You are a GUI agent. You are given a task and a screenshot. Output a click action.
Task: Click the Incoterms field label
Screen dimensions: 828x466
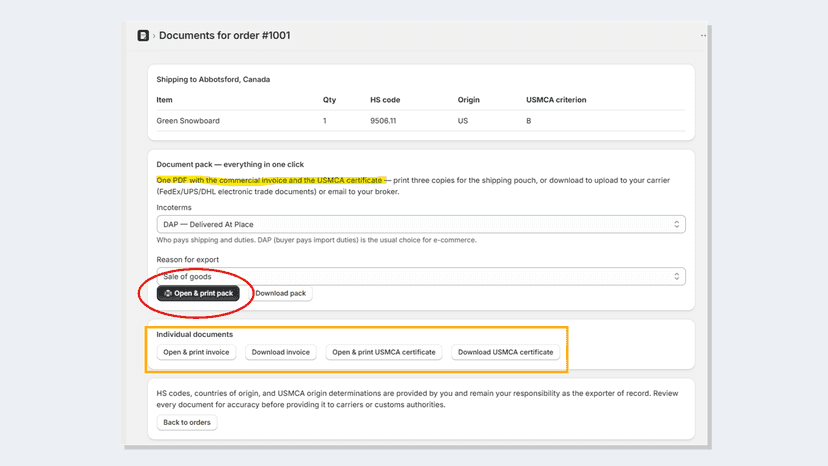174,208
